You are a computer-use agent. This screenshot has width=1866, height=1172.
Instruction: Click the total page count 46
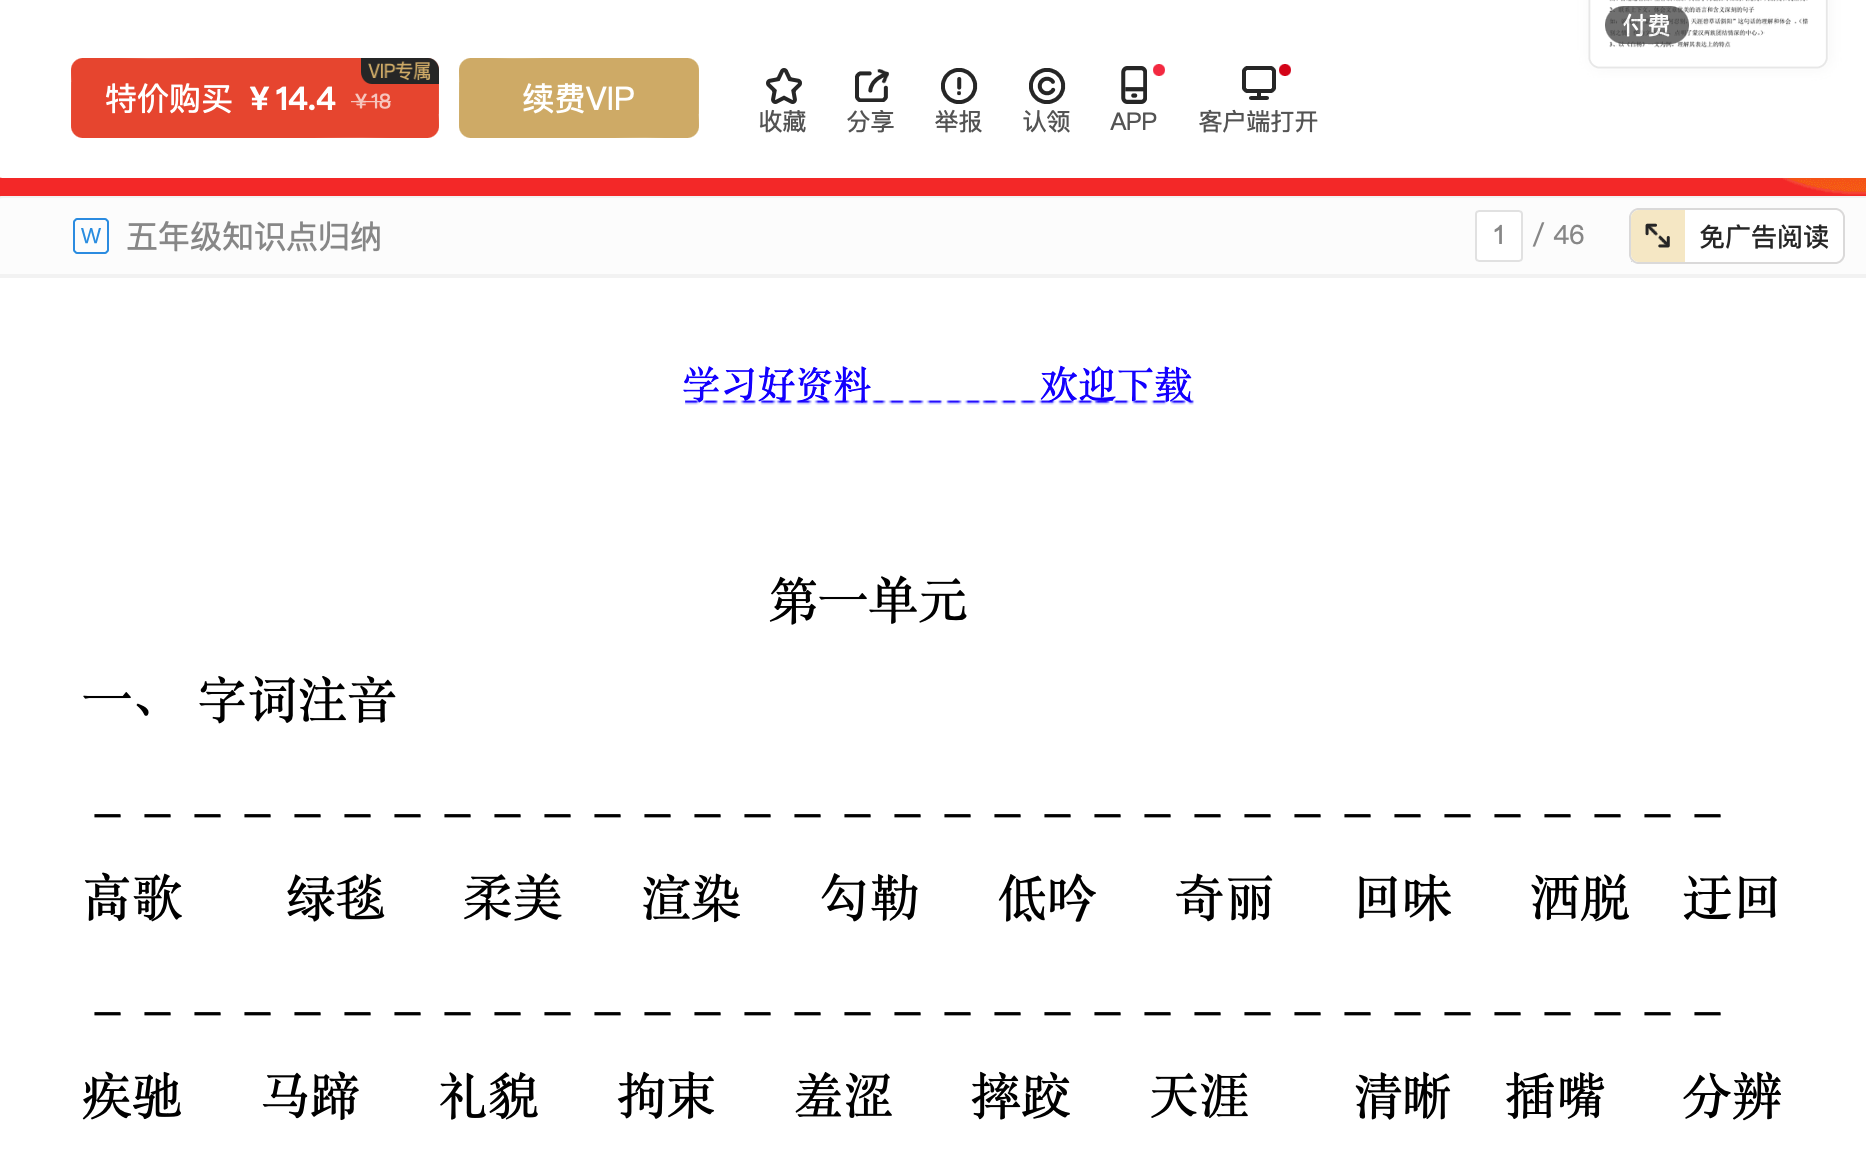pyautogui.click(x=1568, y=235)
